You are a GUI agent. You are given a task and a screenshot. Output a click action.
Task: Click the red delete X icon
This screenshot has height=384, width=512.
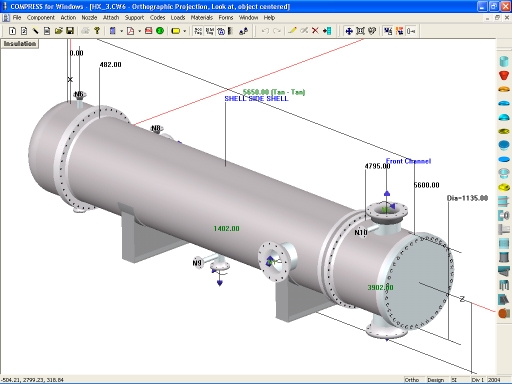(315, 31)
